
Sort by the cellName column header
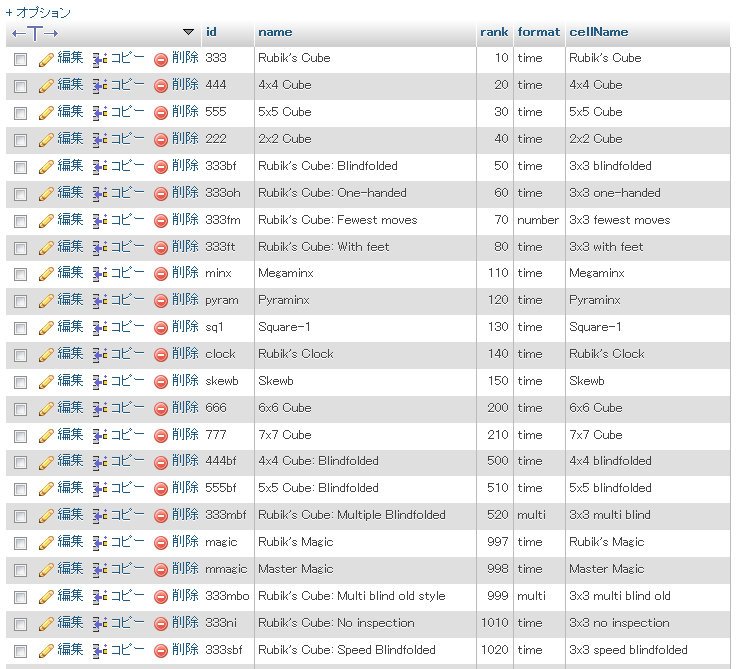599,32
